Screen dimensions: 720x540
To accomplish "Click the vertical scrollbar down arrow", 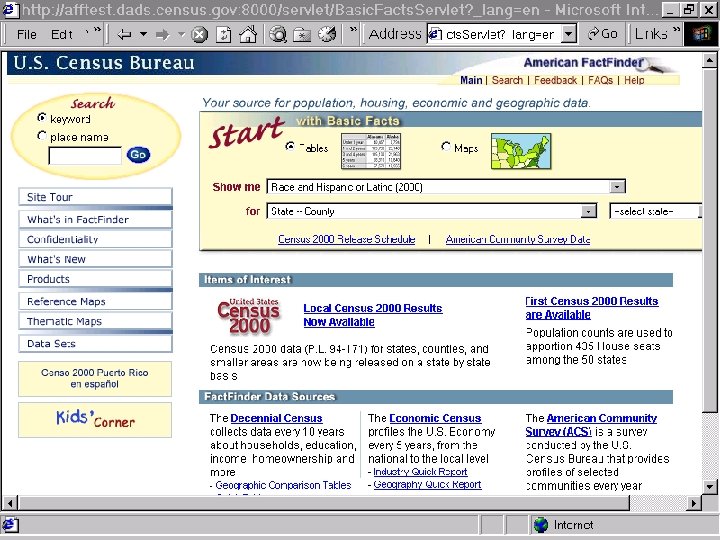I will (x=710, y=486).
